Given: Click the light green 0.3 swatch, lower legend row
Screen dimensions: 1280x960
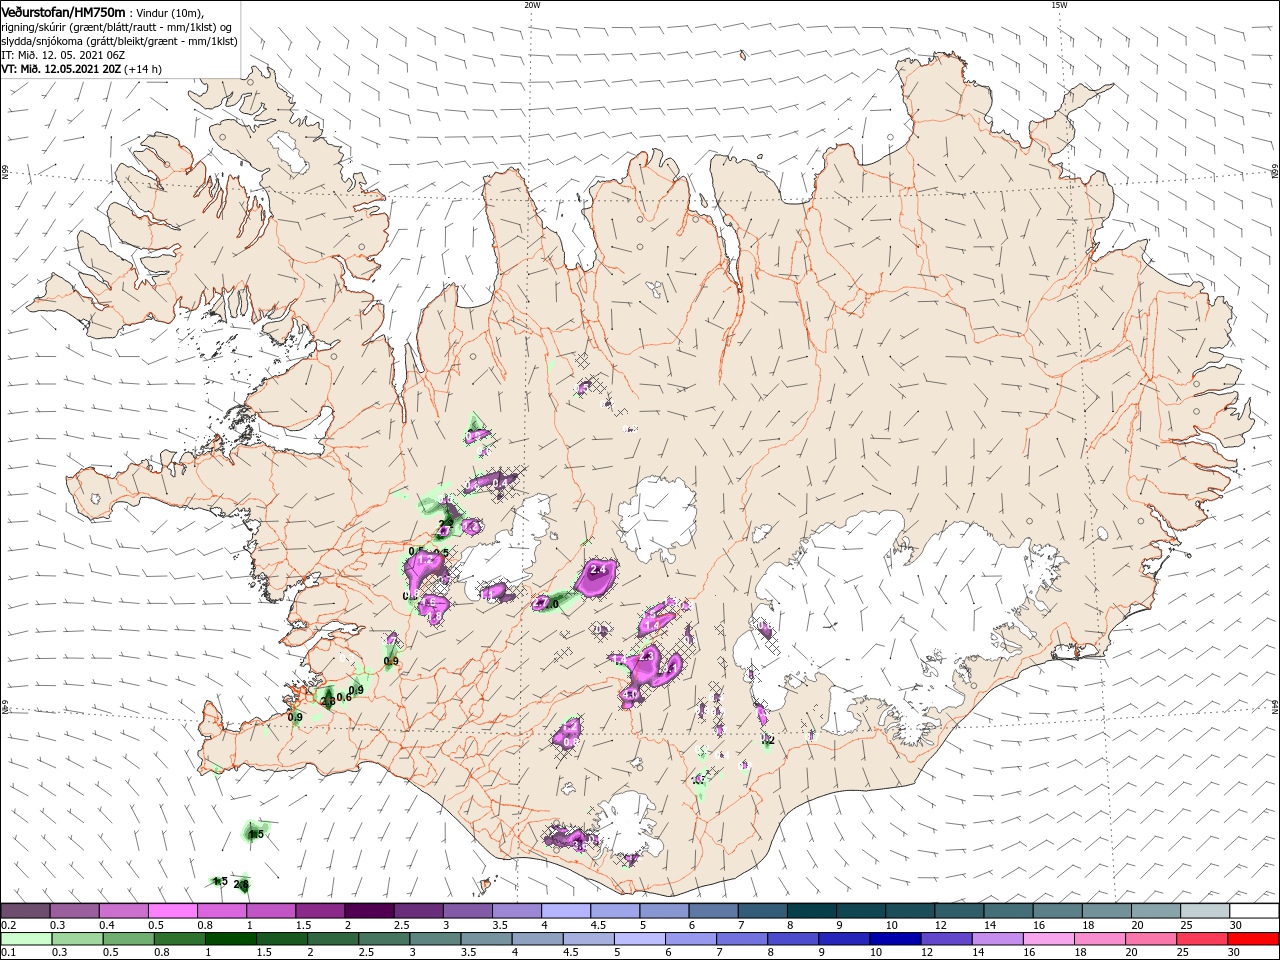Looking at the screenshot, I should point(76,939).
